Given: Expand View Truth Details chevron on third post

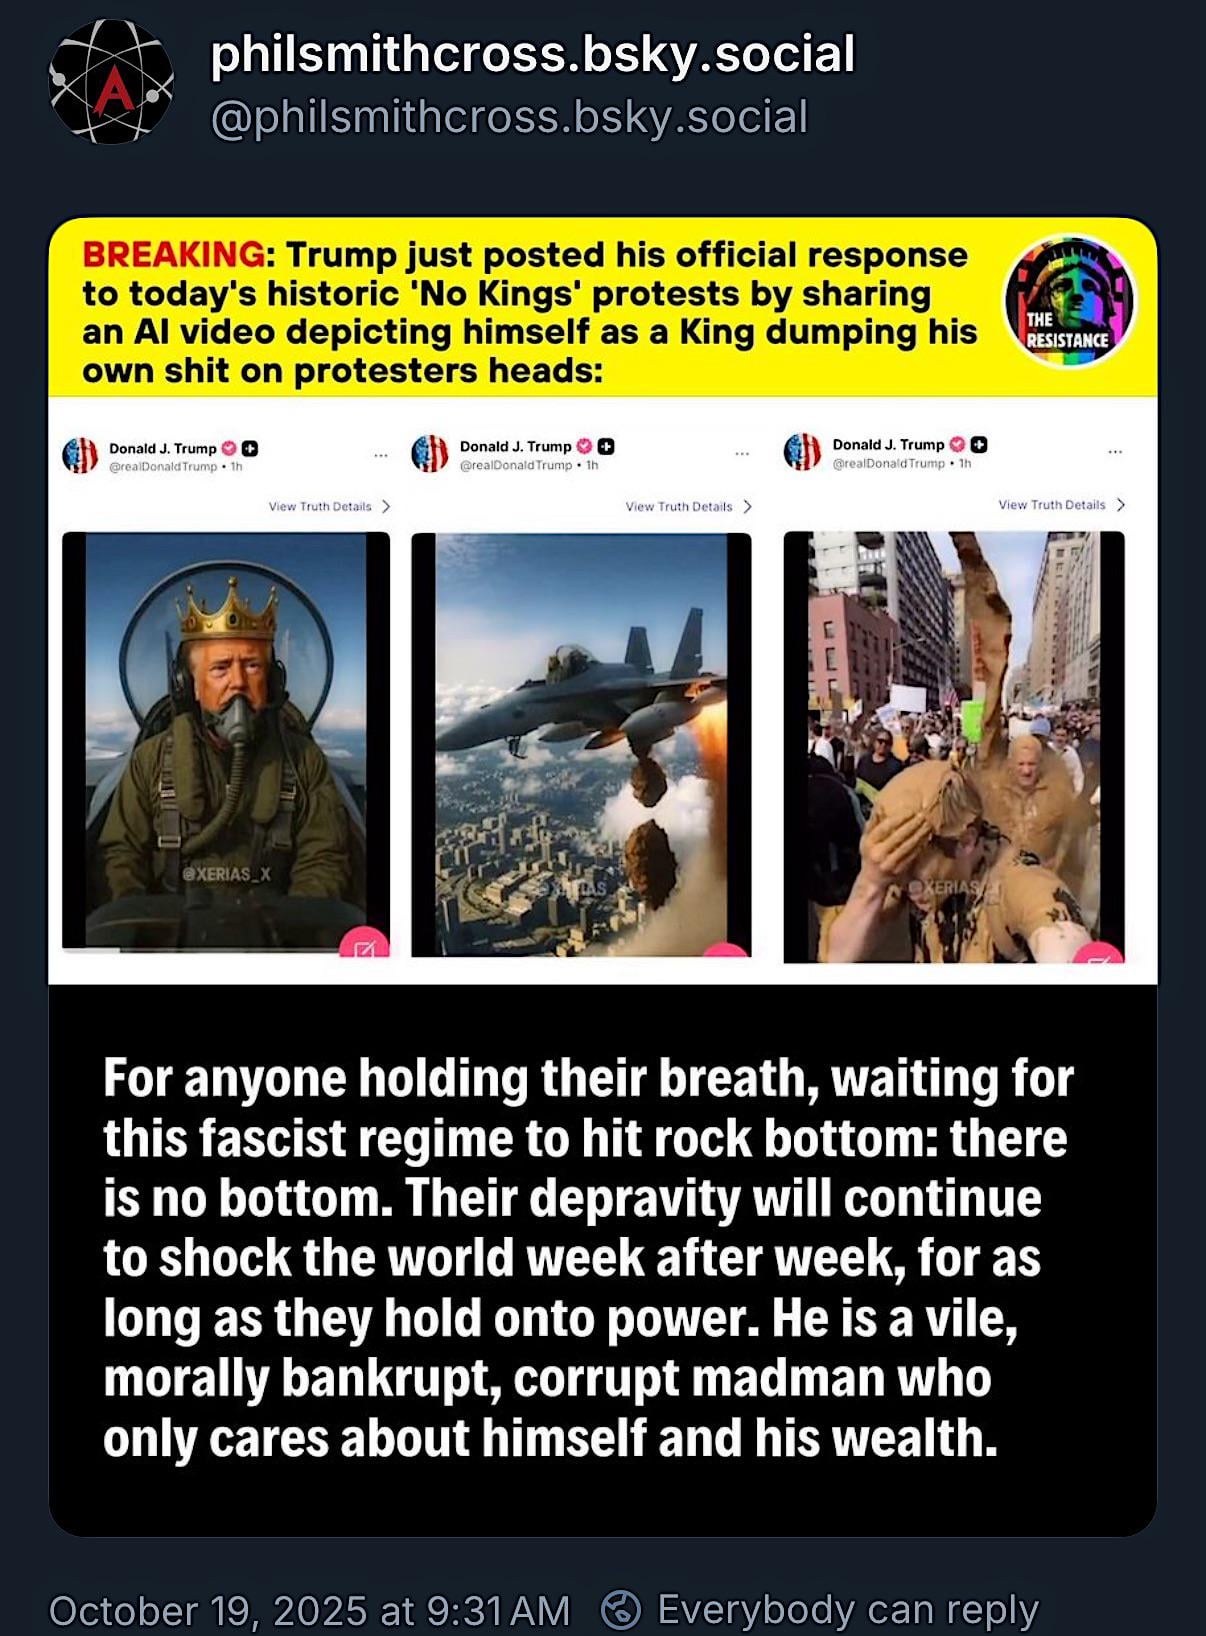Looking at the screenshot, I should 1120,505.
